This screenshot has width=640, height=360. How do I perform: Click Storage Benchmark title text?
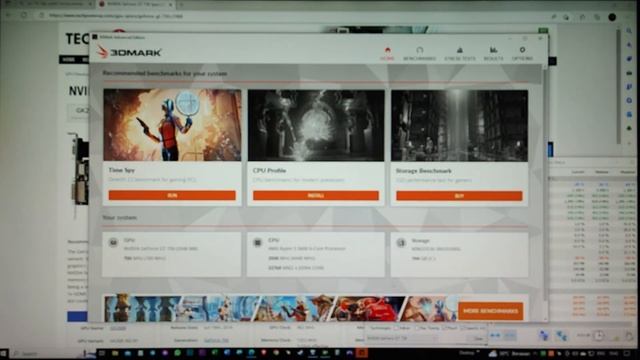pos(424,171)
